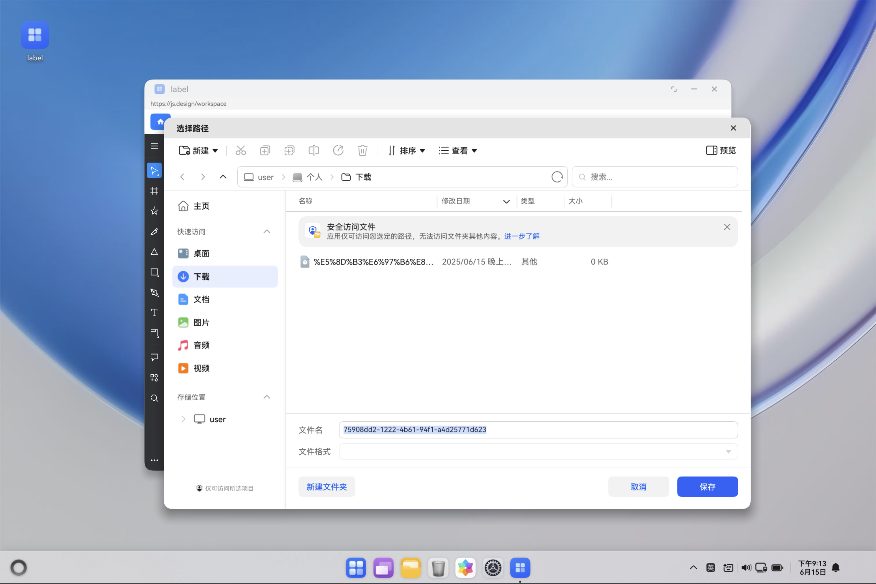The height and width of the screenshot is (584, 876).
Task: Select the frame grid tool in label toolbar
Action: coord(155,191)
